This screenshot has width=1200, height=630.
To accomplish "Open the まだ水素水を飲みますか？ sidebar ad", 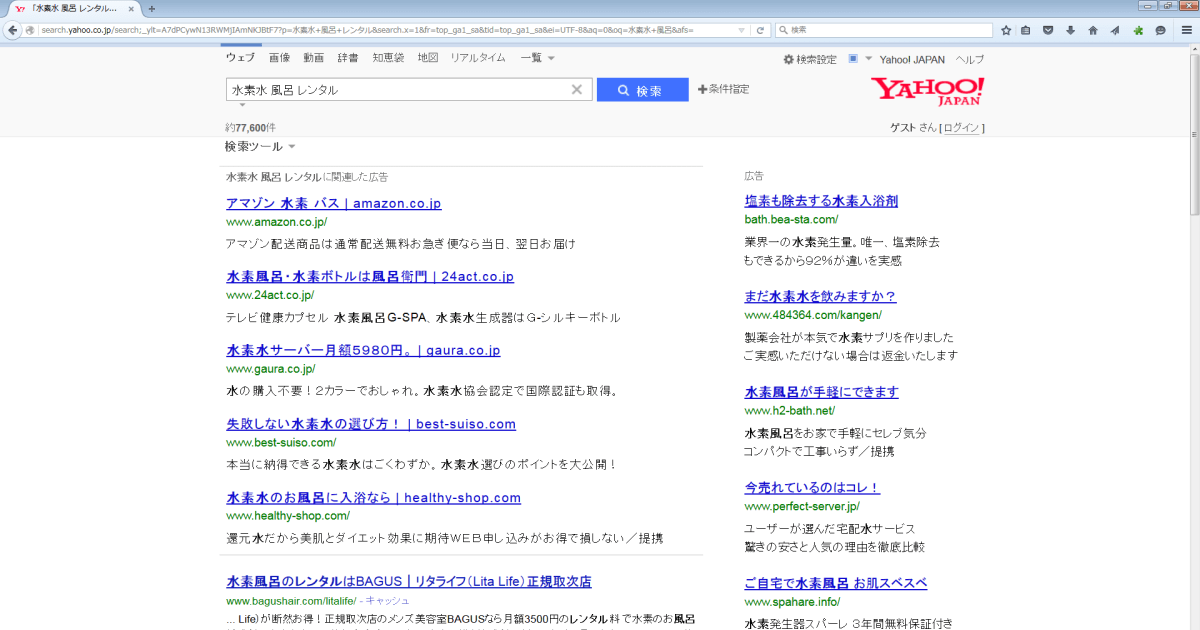I will (x=820, y=296).
